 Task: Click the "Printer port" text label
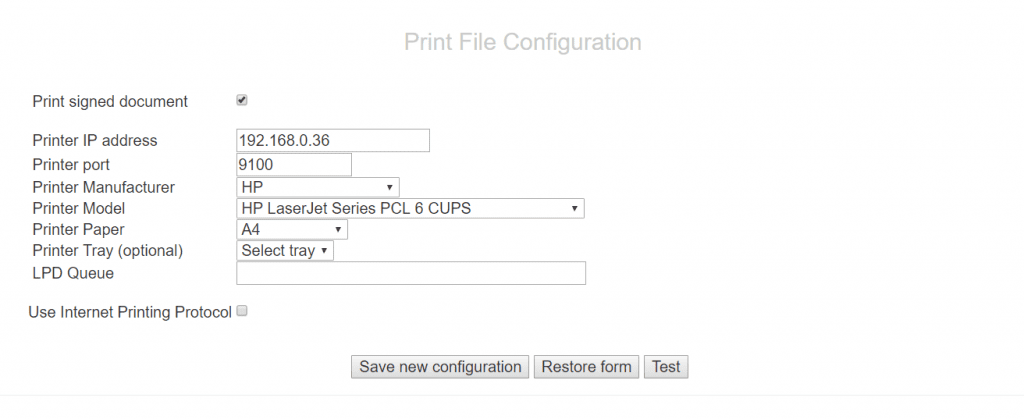click(71, 164)
